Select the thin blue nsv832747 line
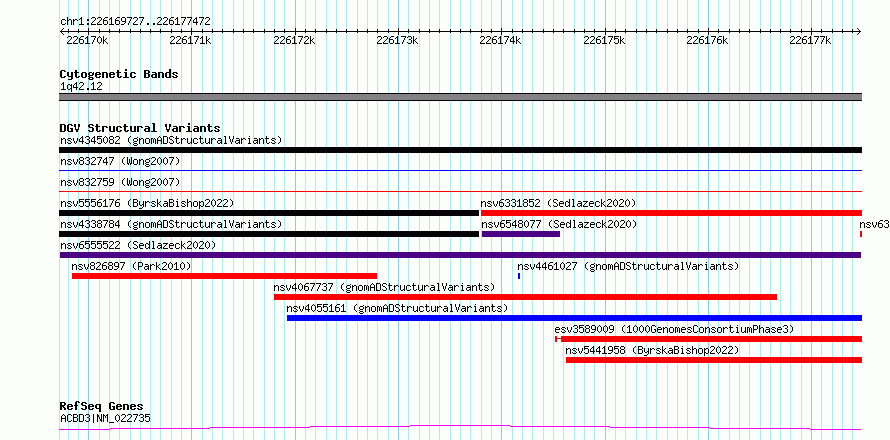Viewport: 890px width, 440px height. pyautogui.click(x=460, y=170)
